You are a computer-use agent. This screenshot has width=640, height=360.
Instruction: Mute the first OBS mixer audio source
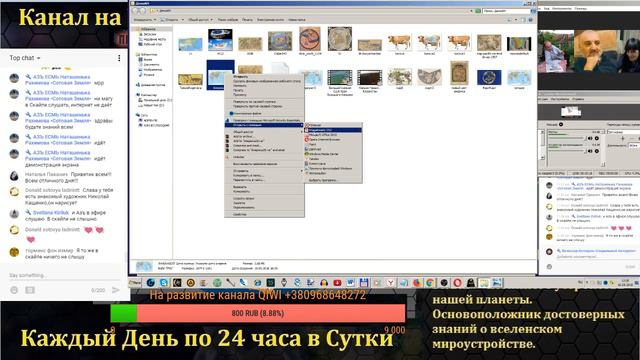tap(590, 138)
